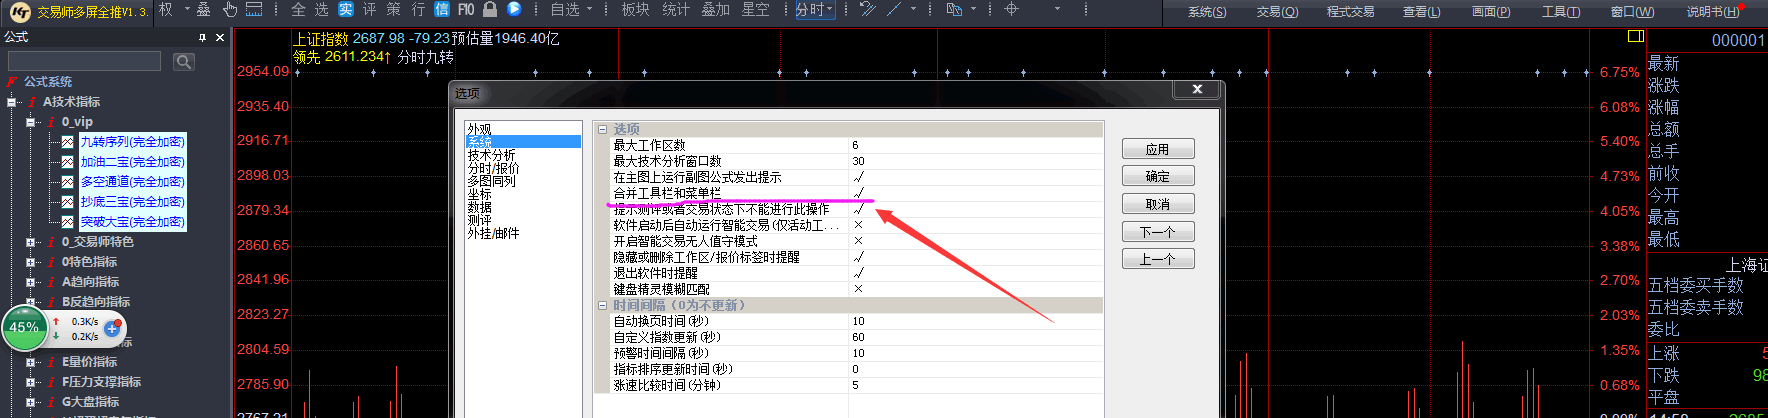
Task: Select the line drawing tool icon
Action: click(x=893, y=9)
